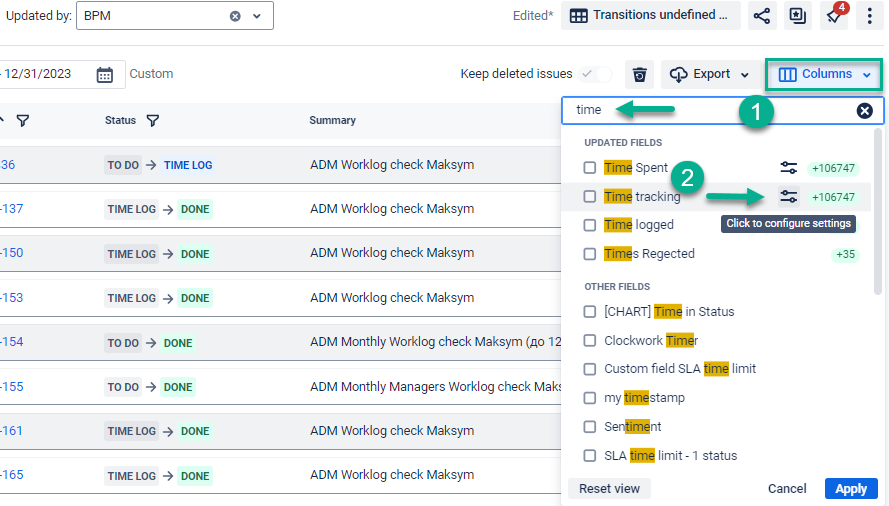Open Time tracking configure settings icon

[789, 197]
